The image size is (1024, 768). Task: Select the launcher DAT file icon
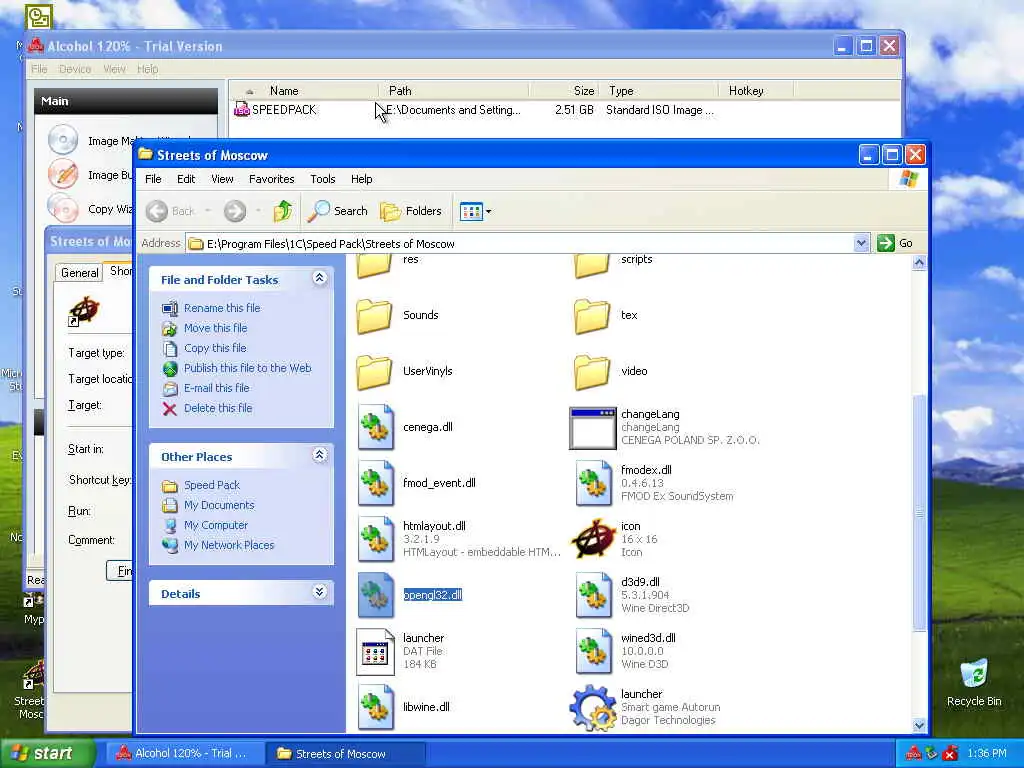coord(376,651)
